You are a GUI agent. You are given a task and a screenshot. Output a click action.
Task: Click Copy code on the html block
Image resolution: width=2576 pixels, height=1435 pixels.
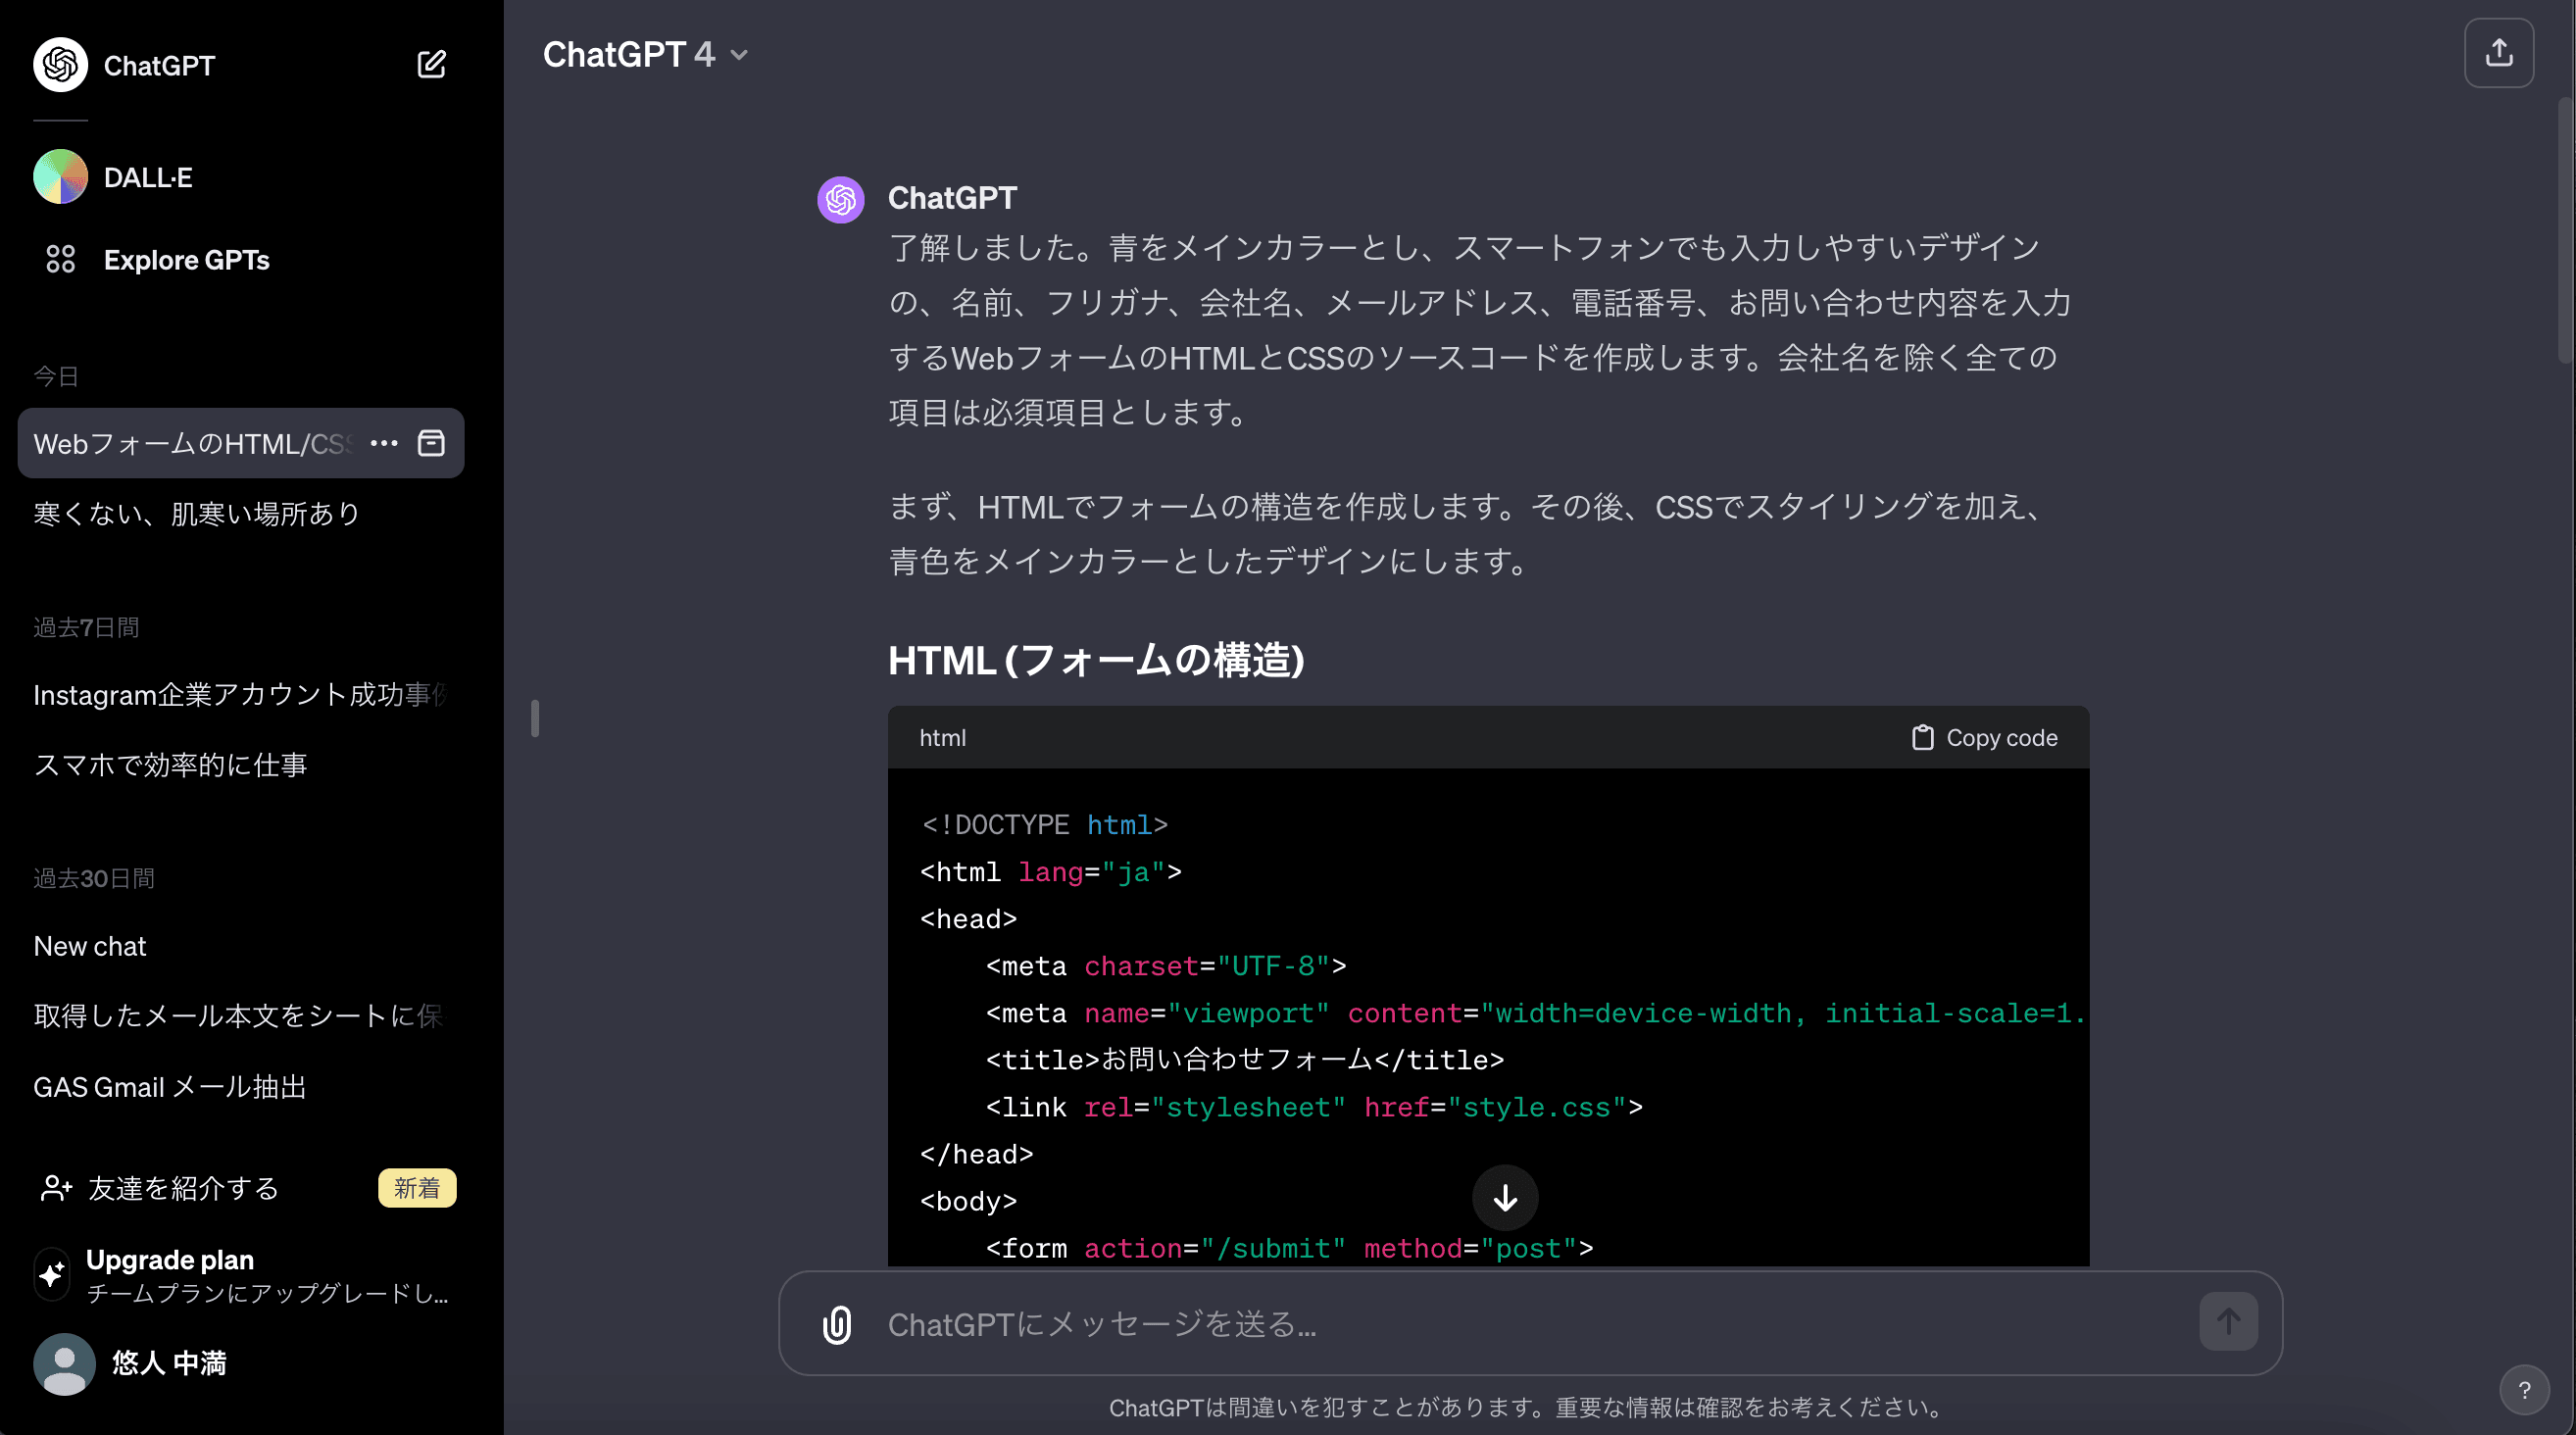pyautogui.click(x=1984, y=738)
